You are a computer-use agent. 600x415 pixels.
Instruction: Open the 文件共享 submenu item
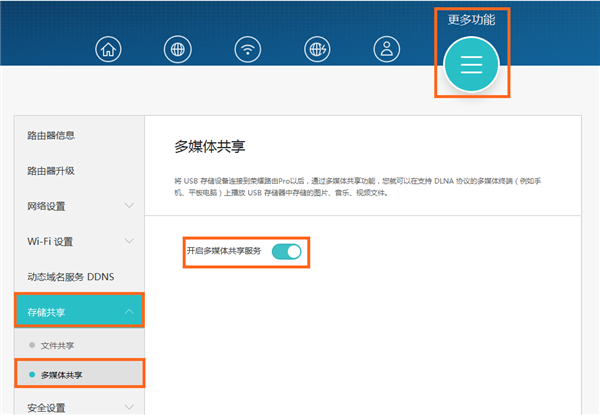coord(58,345)
